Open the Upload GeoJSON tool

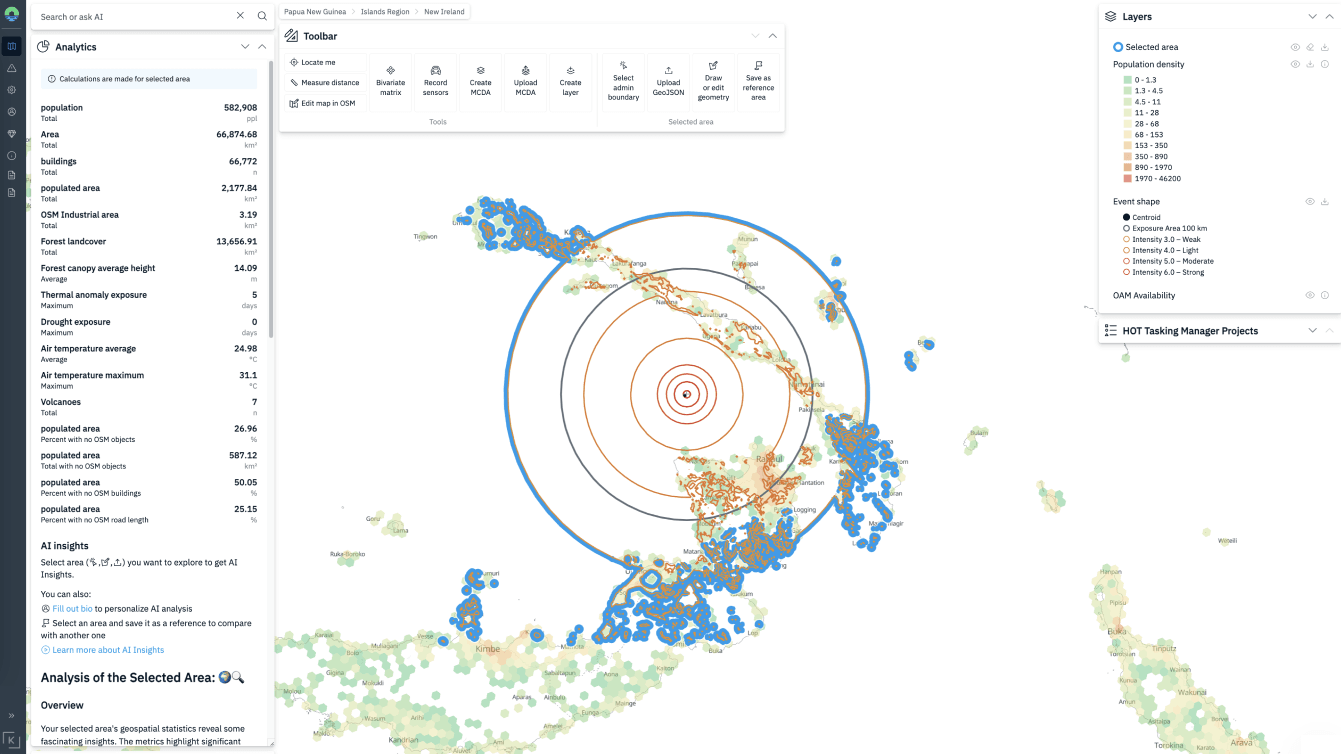tap(668, 81)
